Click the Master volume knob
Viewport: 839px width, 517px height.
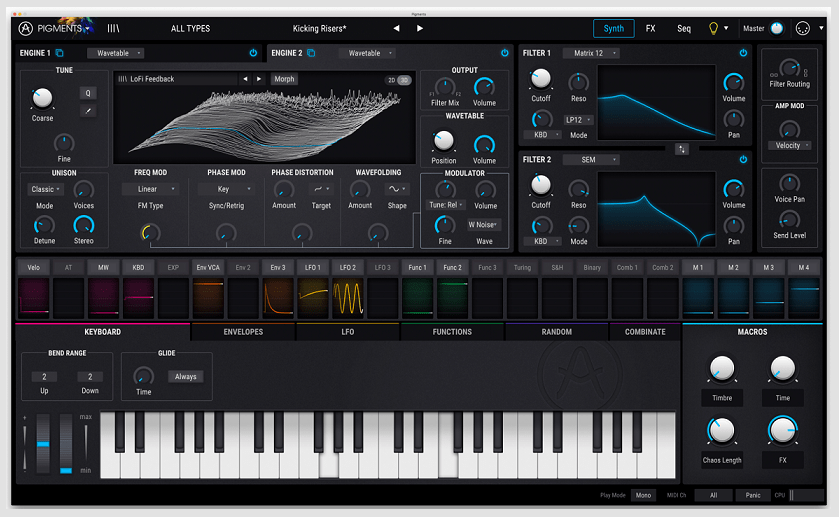776,28
